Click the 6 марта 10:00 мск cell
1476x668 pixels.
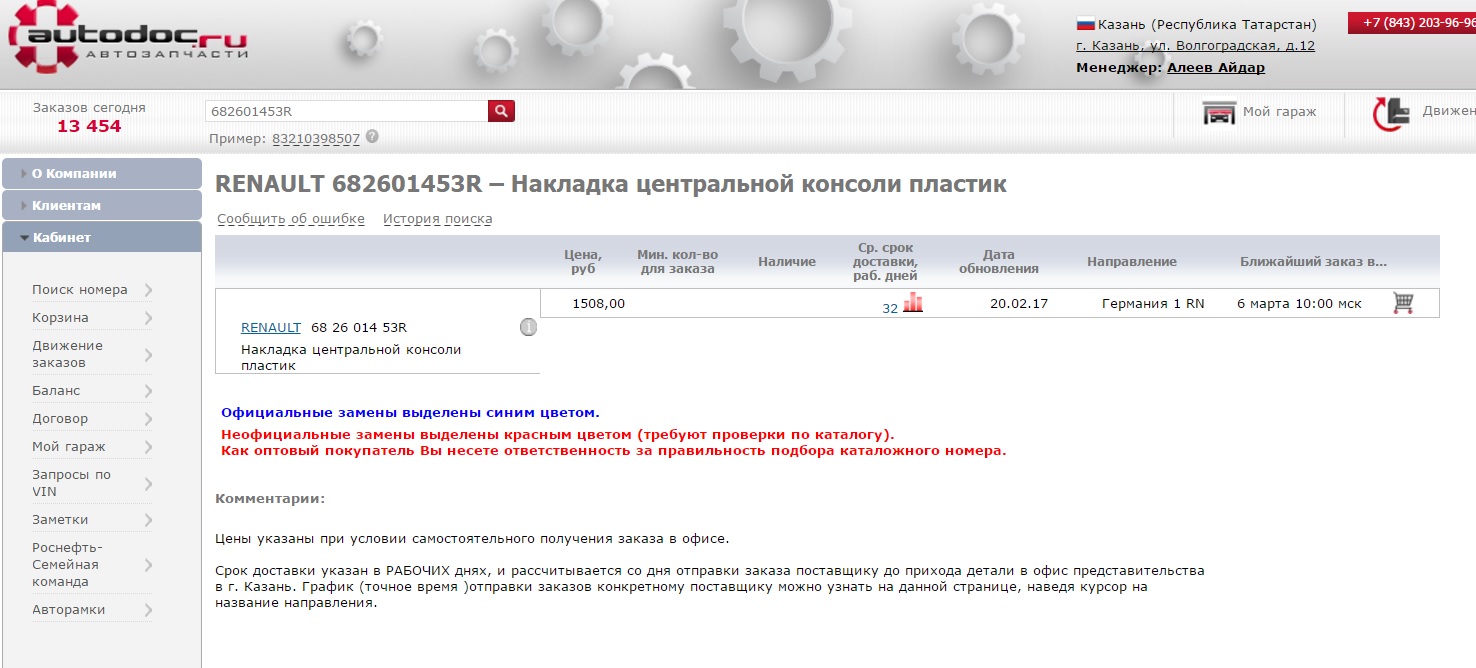point(1299,303)
